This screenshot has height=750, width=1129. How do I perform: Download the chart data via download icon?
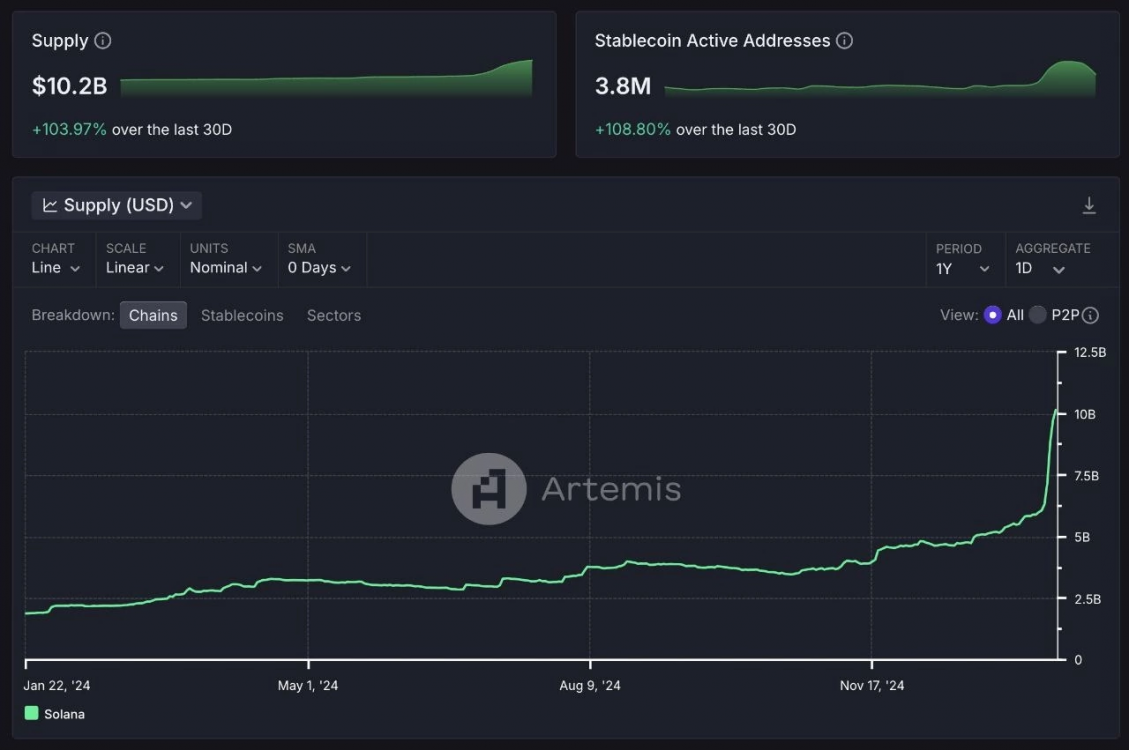[x=1089, y=205]
